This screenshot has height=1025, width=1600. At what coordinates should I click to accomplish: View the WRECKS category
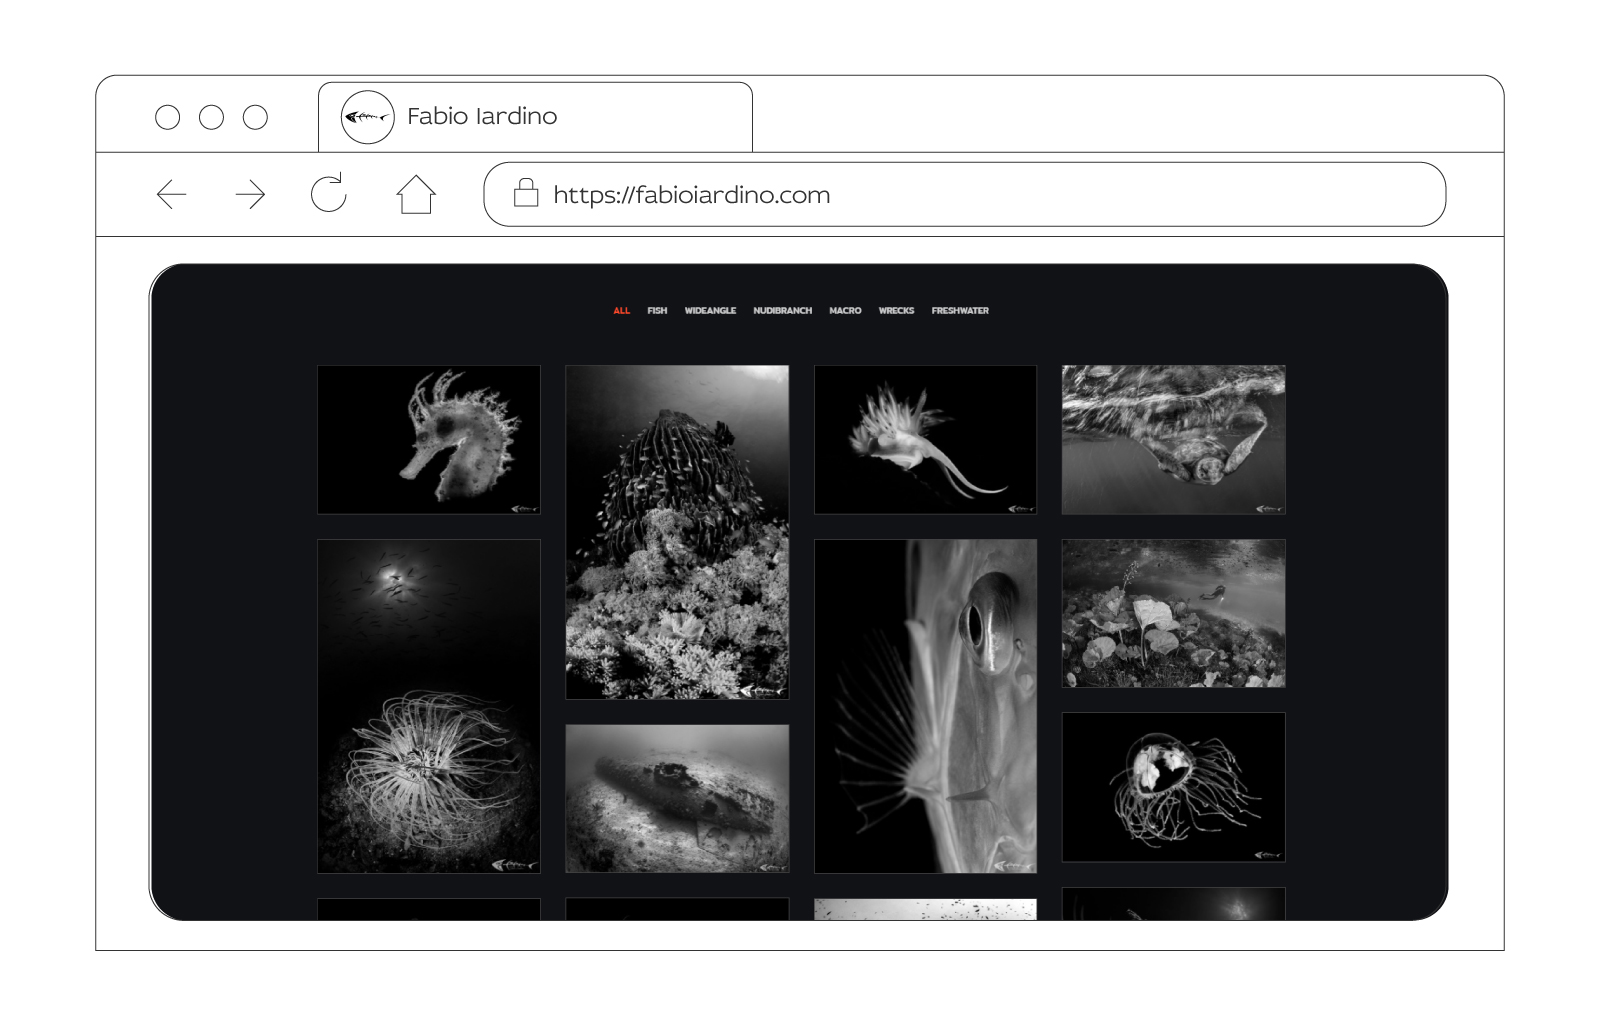[x=896, y=311]
